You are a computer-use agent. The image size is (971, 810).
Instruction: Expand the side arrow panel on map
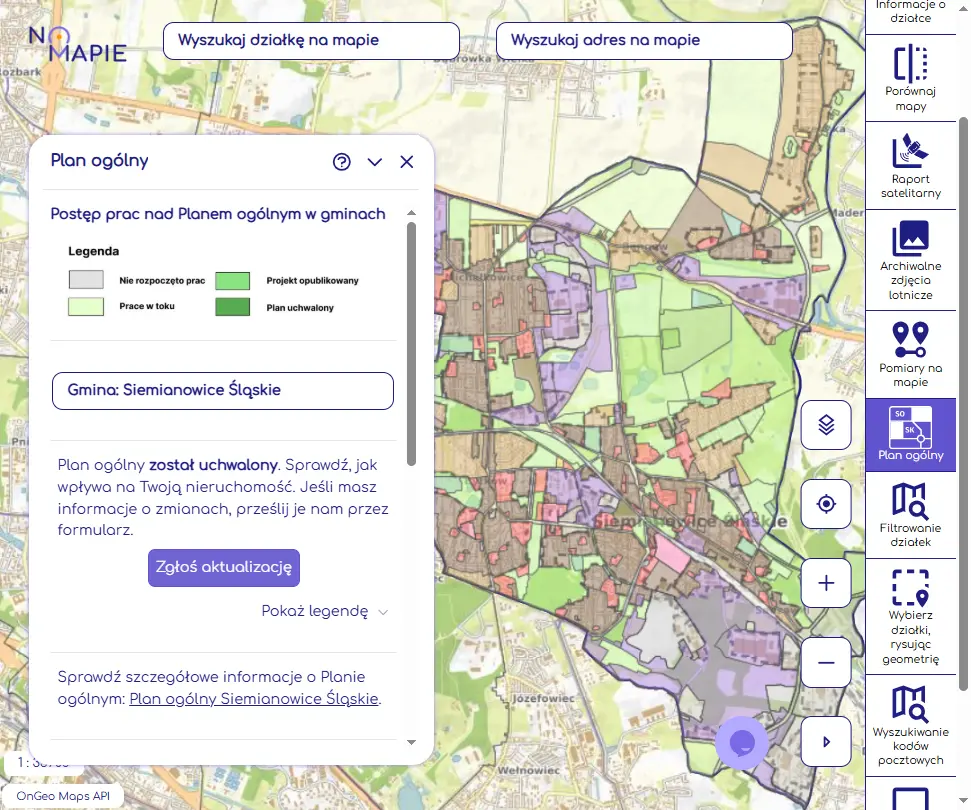[825, 741]
